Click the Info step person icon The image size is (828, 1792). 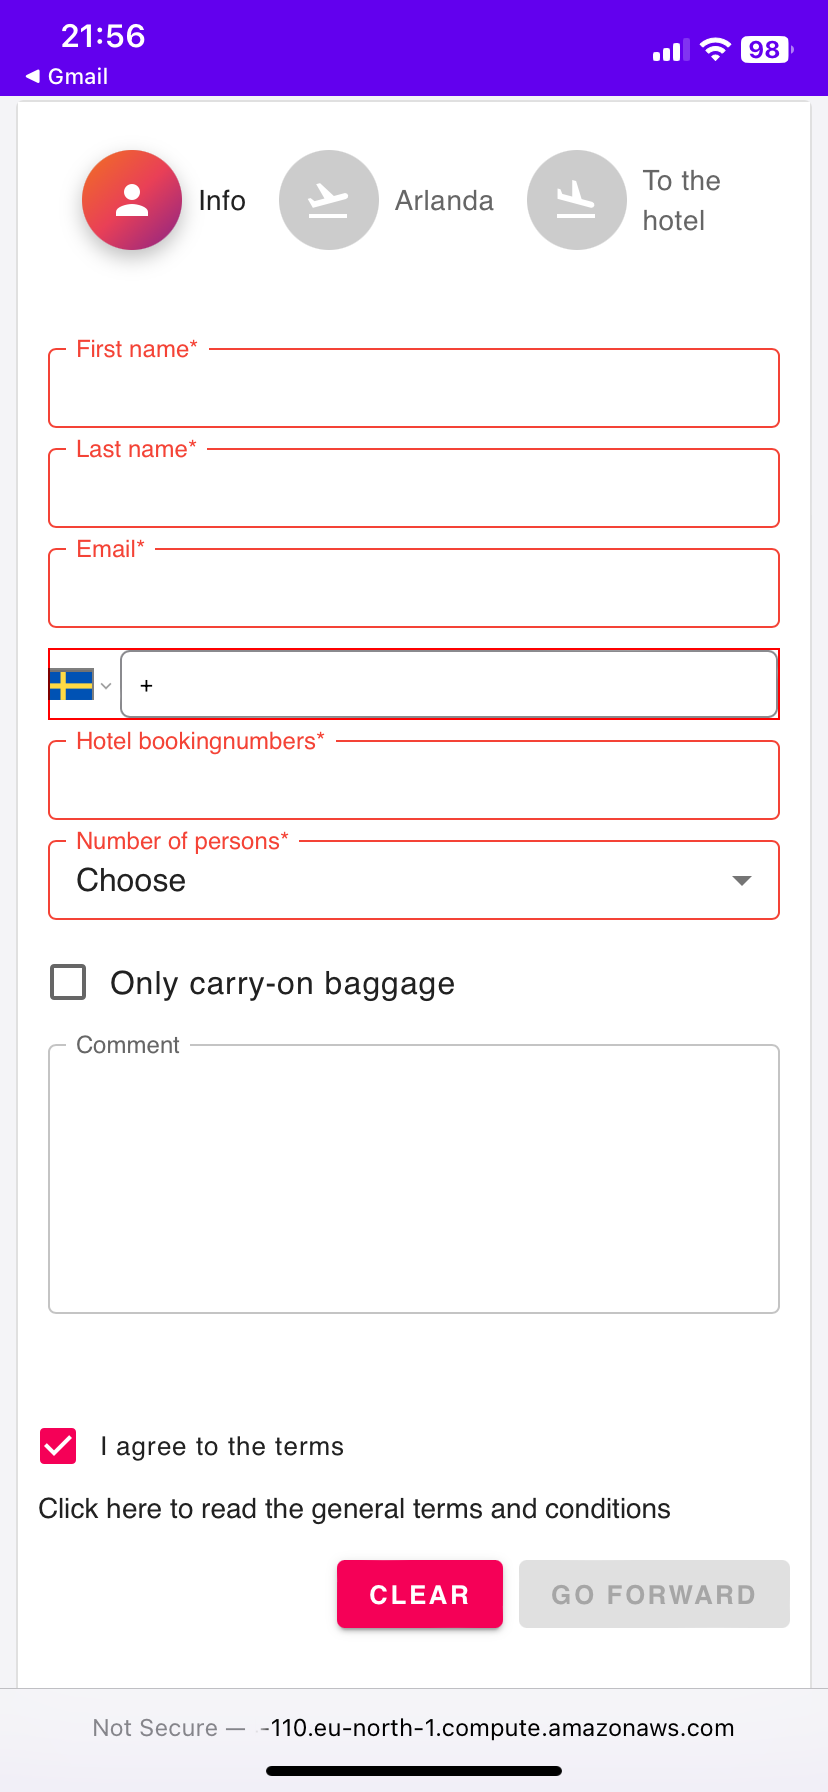click(x=131, y=199)
